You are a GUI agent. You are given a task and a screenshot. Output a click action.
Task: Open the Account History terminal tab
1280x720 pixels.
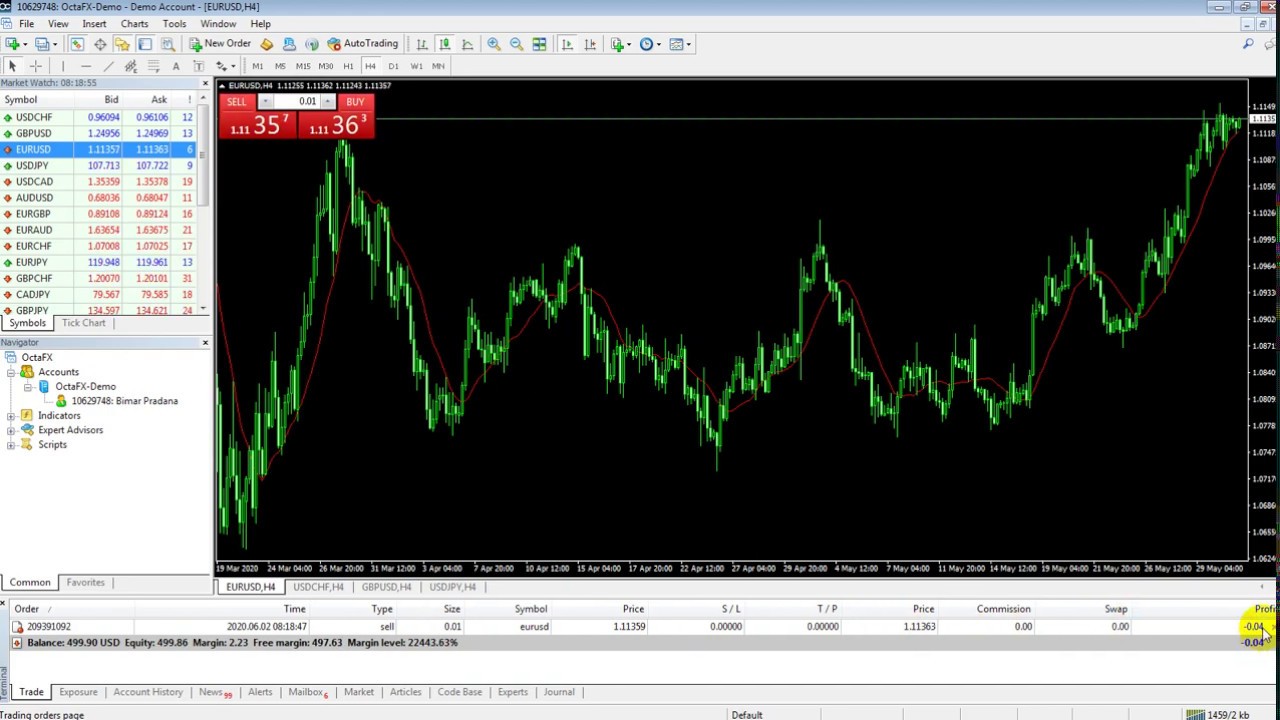coord(148,692)
